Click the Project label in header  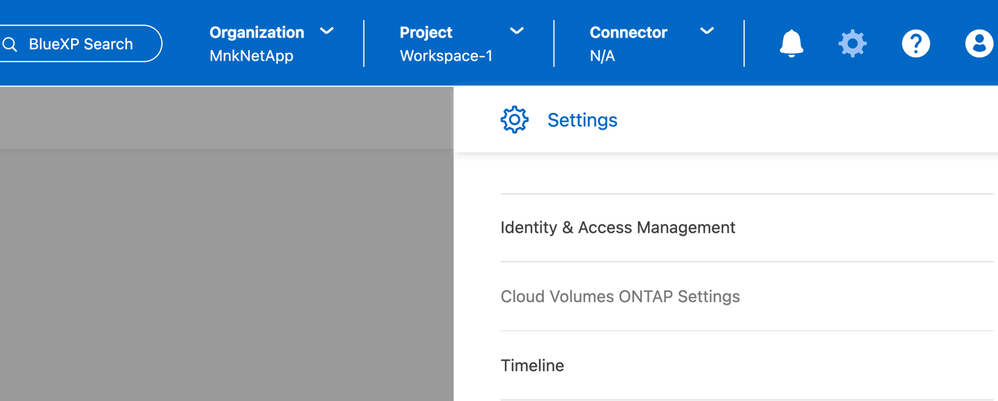coord(426,32)
